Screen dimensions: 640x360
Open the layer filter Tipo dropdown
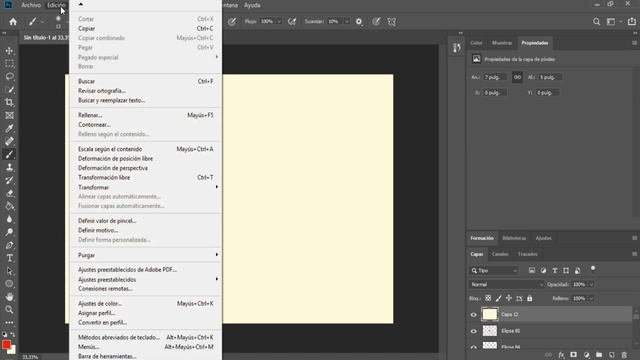click(494, 271)
